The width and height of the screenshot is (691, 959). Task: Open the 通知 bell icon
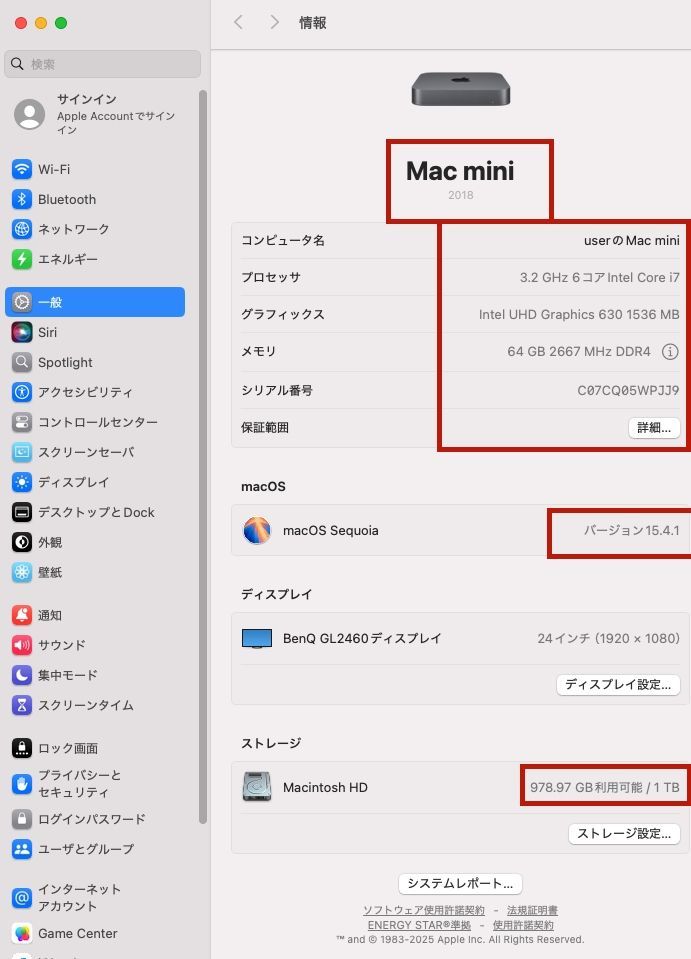pos(22,615)
